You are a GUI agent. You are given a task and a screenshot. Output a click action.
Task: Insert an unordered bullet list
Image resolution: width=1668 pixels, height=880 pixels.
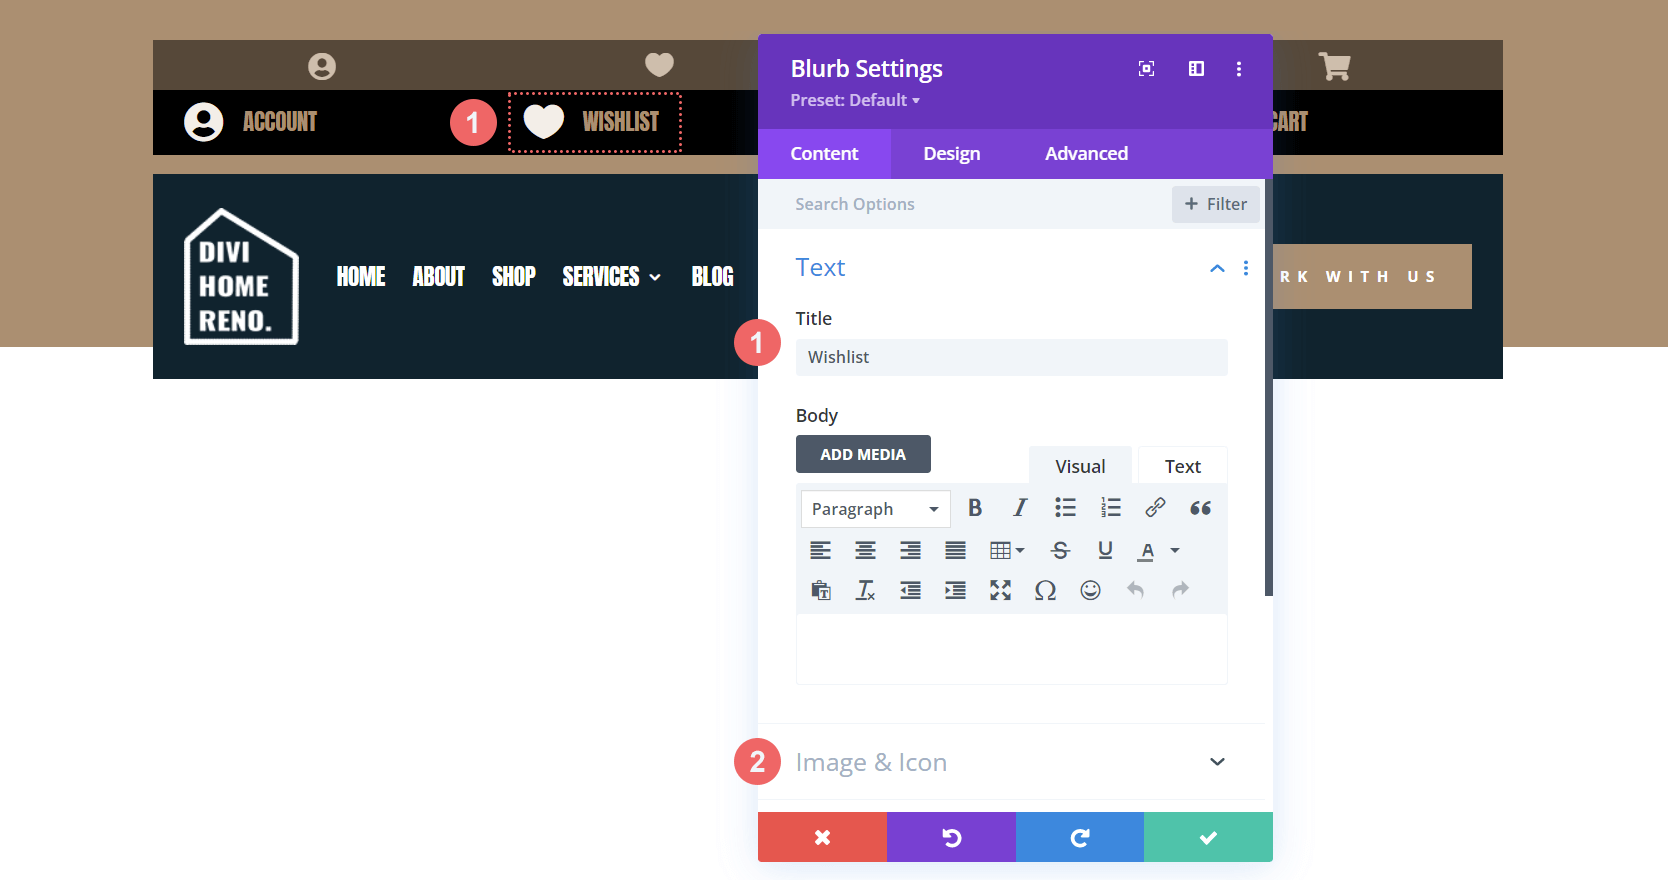coord(1065,508)
